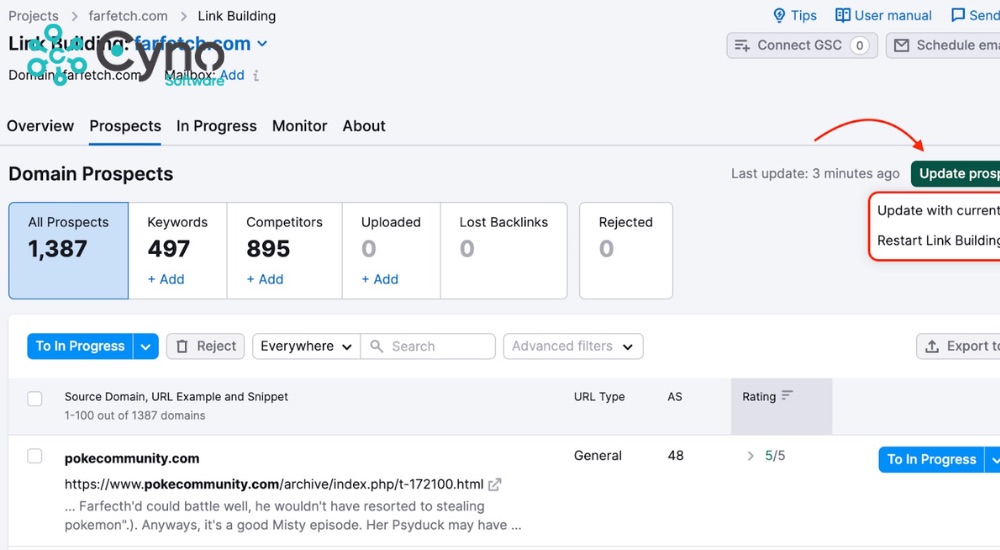Select the Lost Backlinks card
1000x550 pixels.
(504, 251)
